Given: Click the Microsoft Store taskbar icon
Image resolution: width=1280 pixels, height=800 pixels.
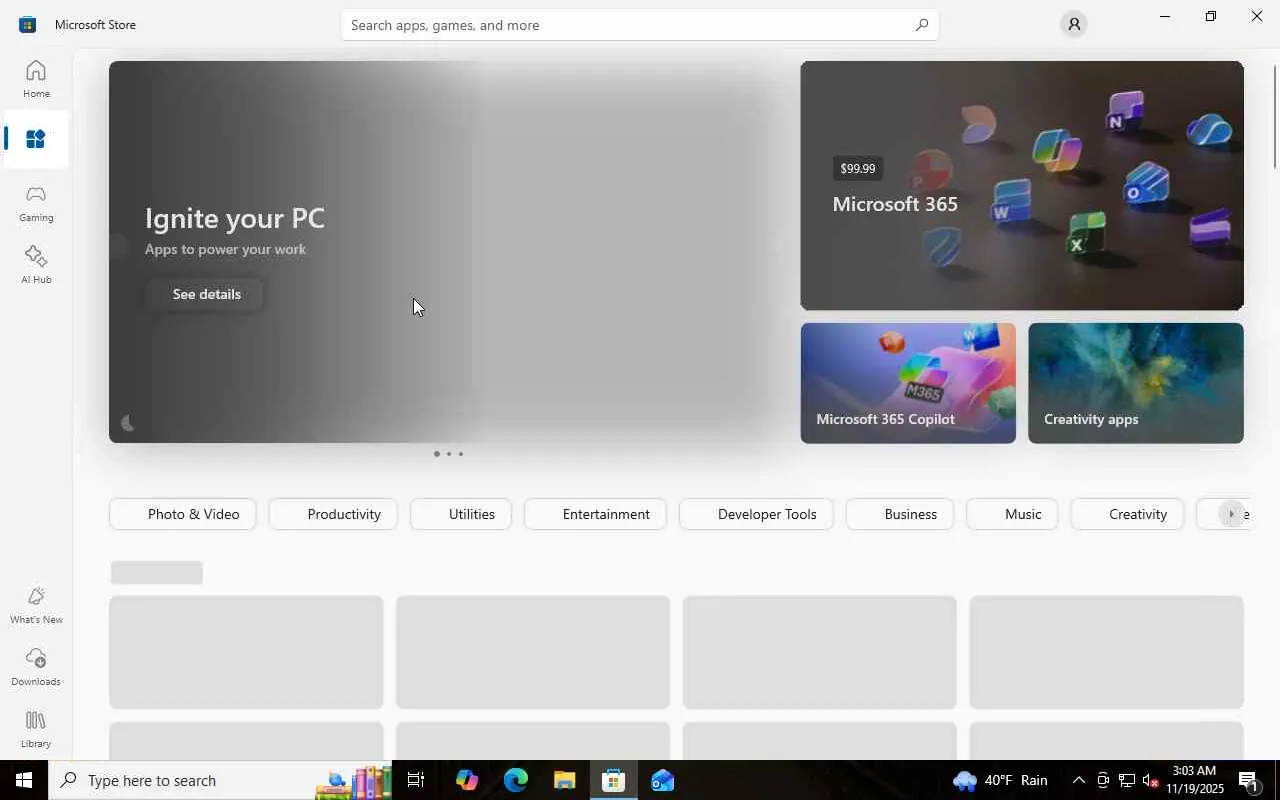Looking at the screenshot, I should click(613, 780).
